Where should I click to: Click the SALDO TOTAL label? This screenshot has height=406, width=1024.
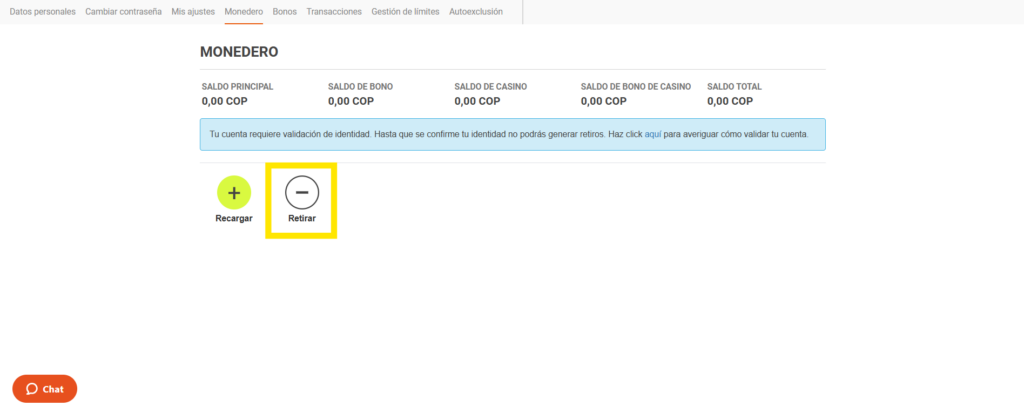735,87
